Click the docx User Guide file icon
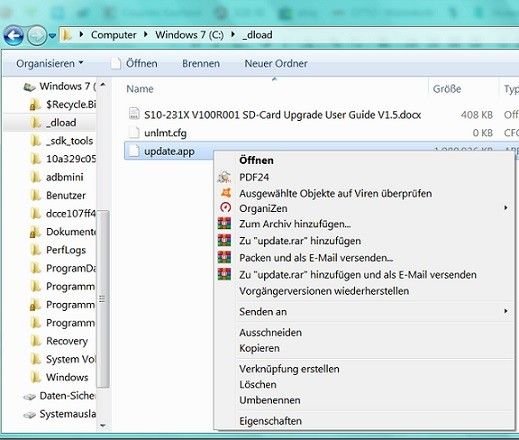The width and height of the screenshot is (519, 440). tap(134, 114)
